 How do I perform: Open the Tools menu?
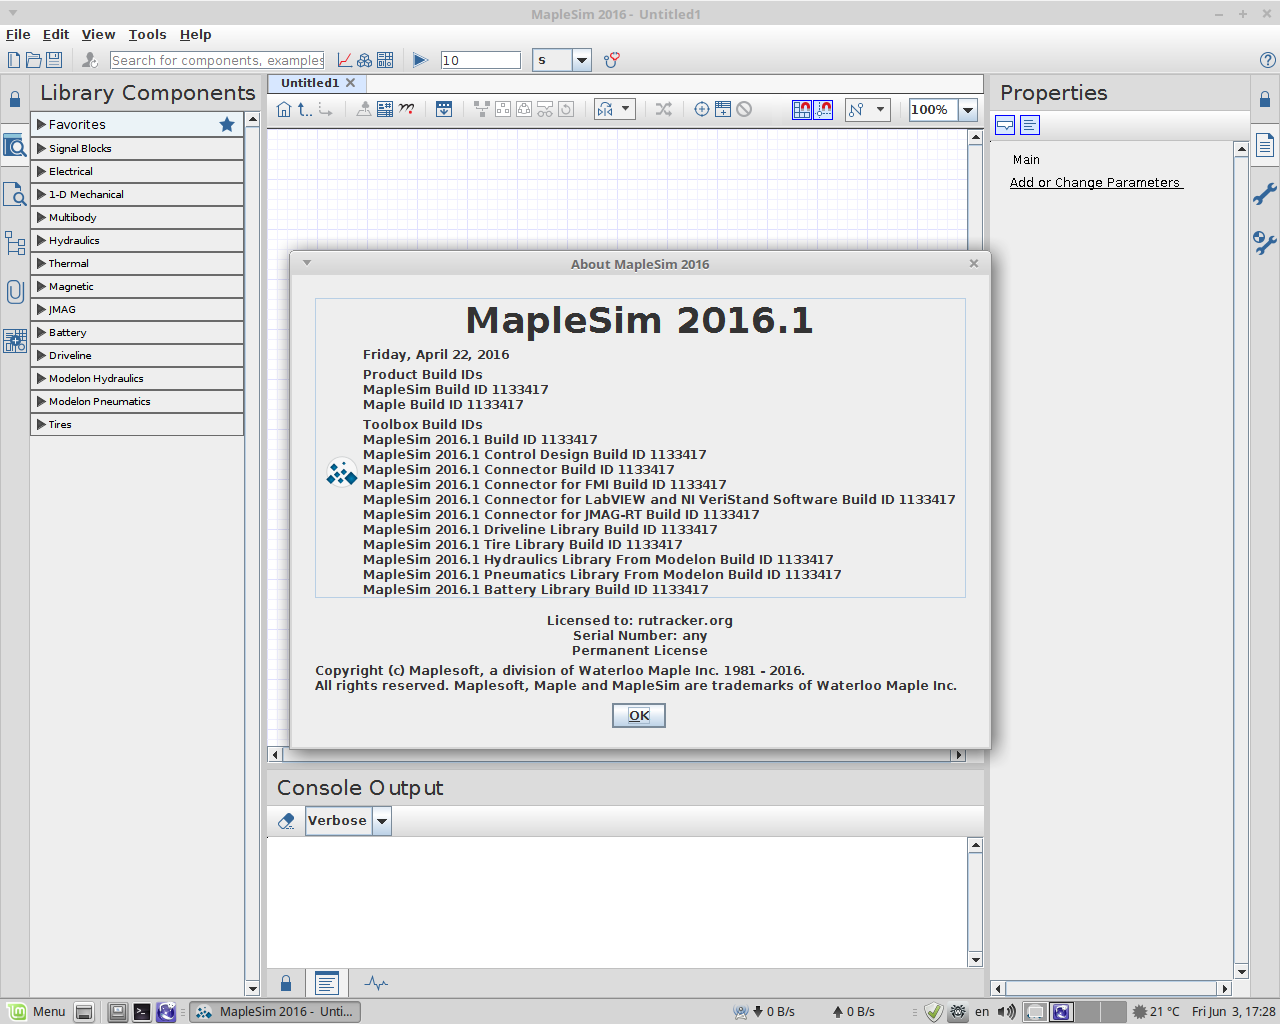tap(147, 34)
